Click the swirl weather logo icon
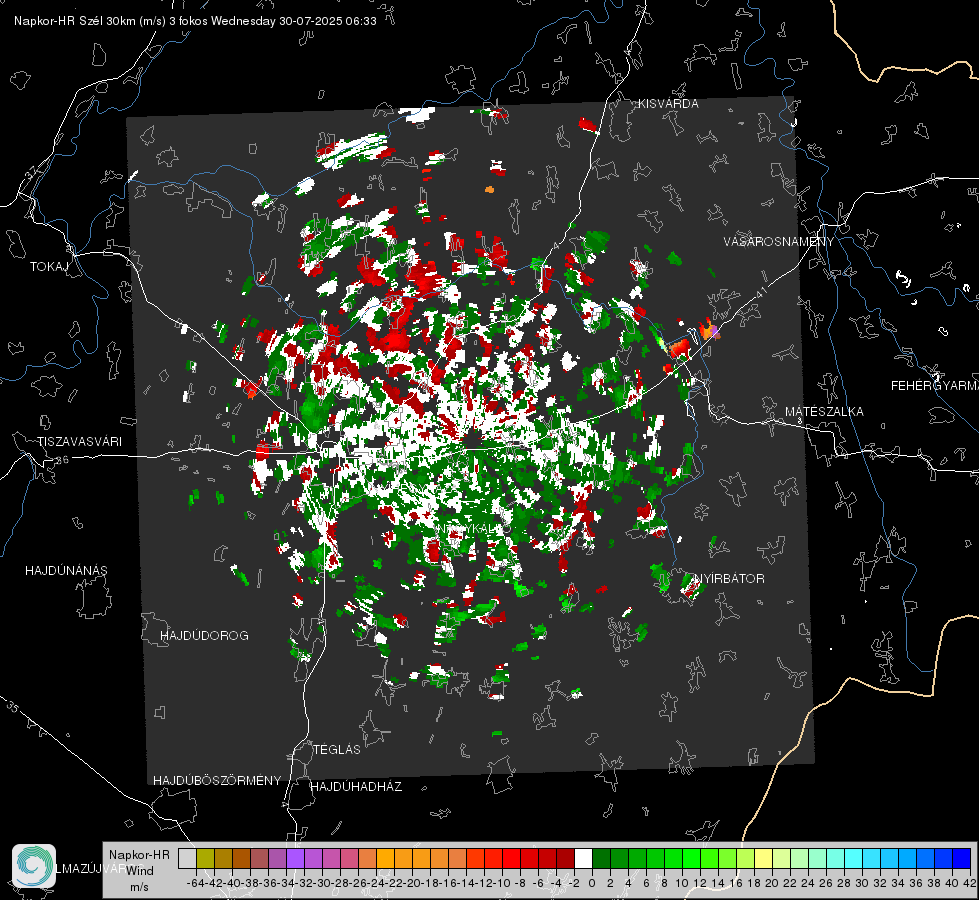This screenshot has width=979, height=900. tap(34, 866)
